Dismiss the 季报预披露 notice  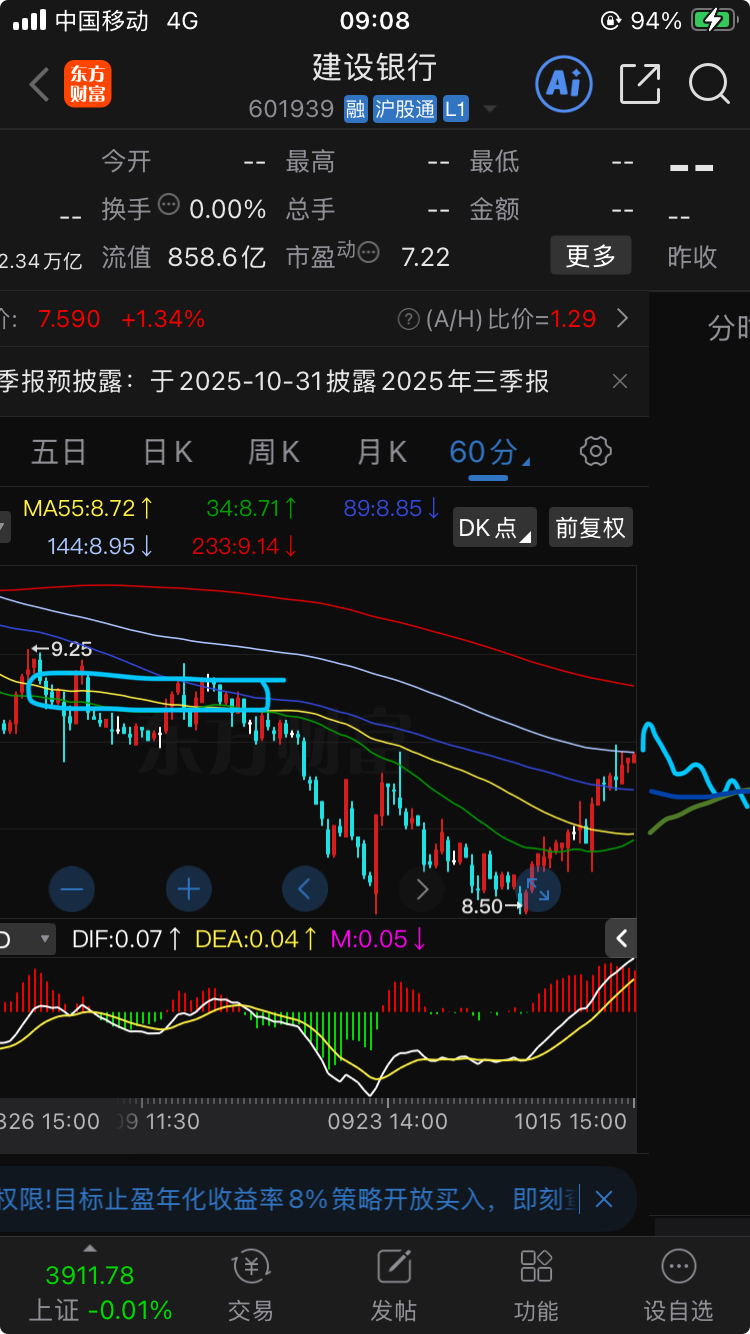(x=620, y=381)
